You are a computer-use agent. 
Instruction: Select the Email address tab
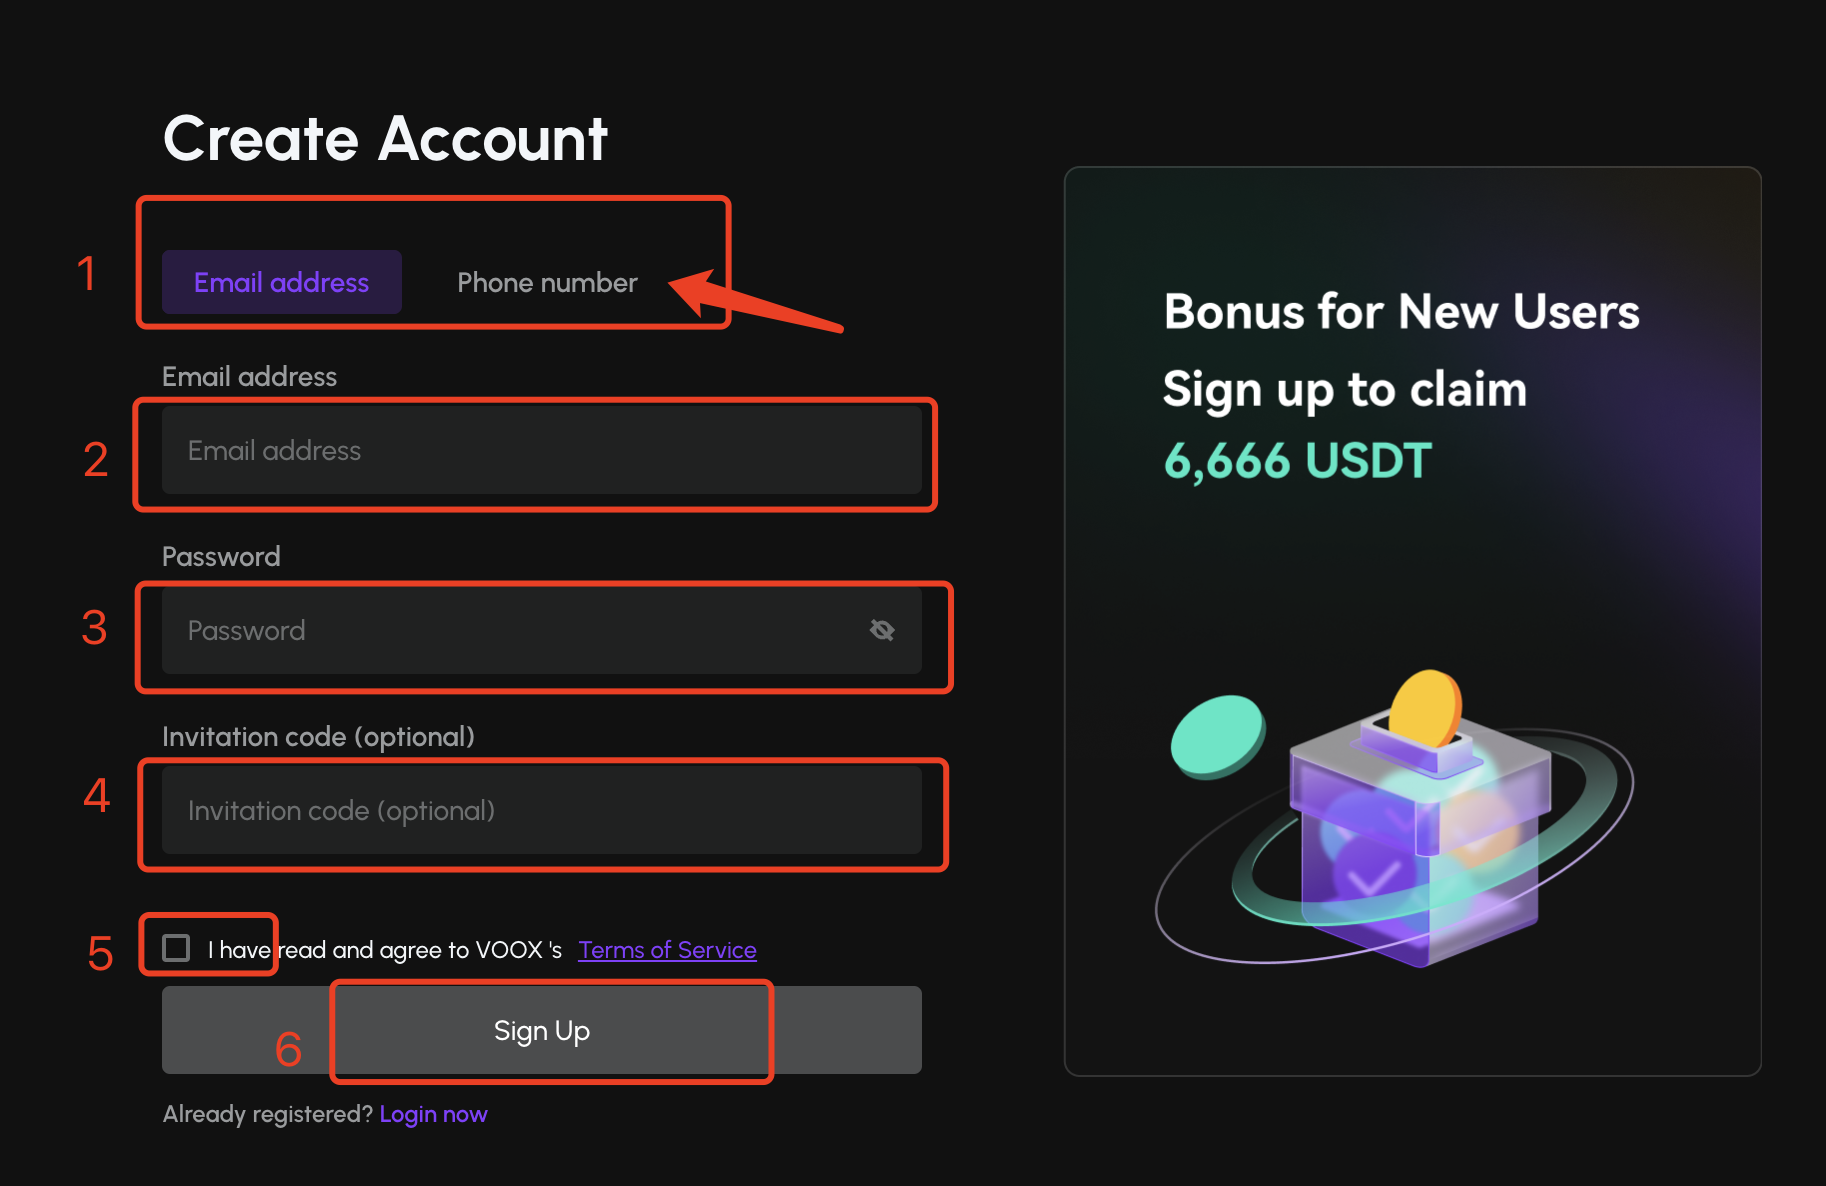[282, 283]
